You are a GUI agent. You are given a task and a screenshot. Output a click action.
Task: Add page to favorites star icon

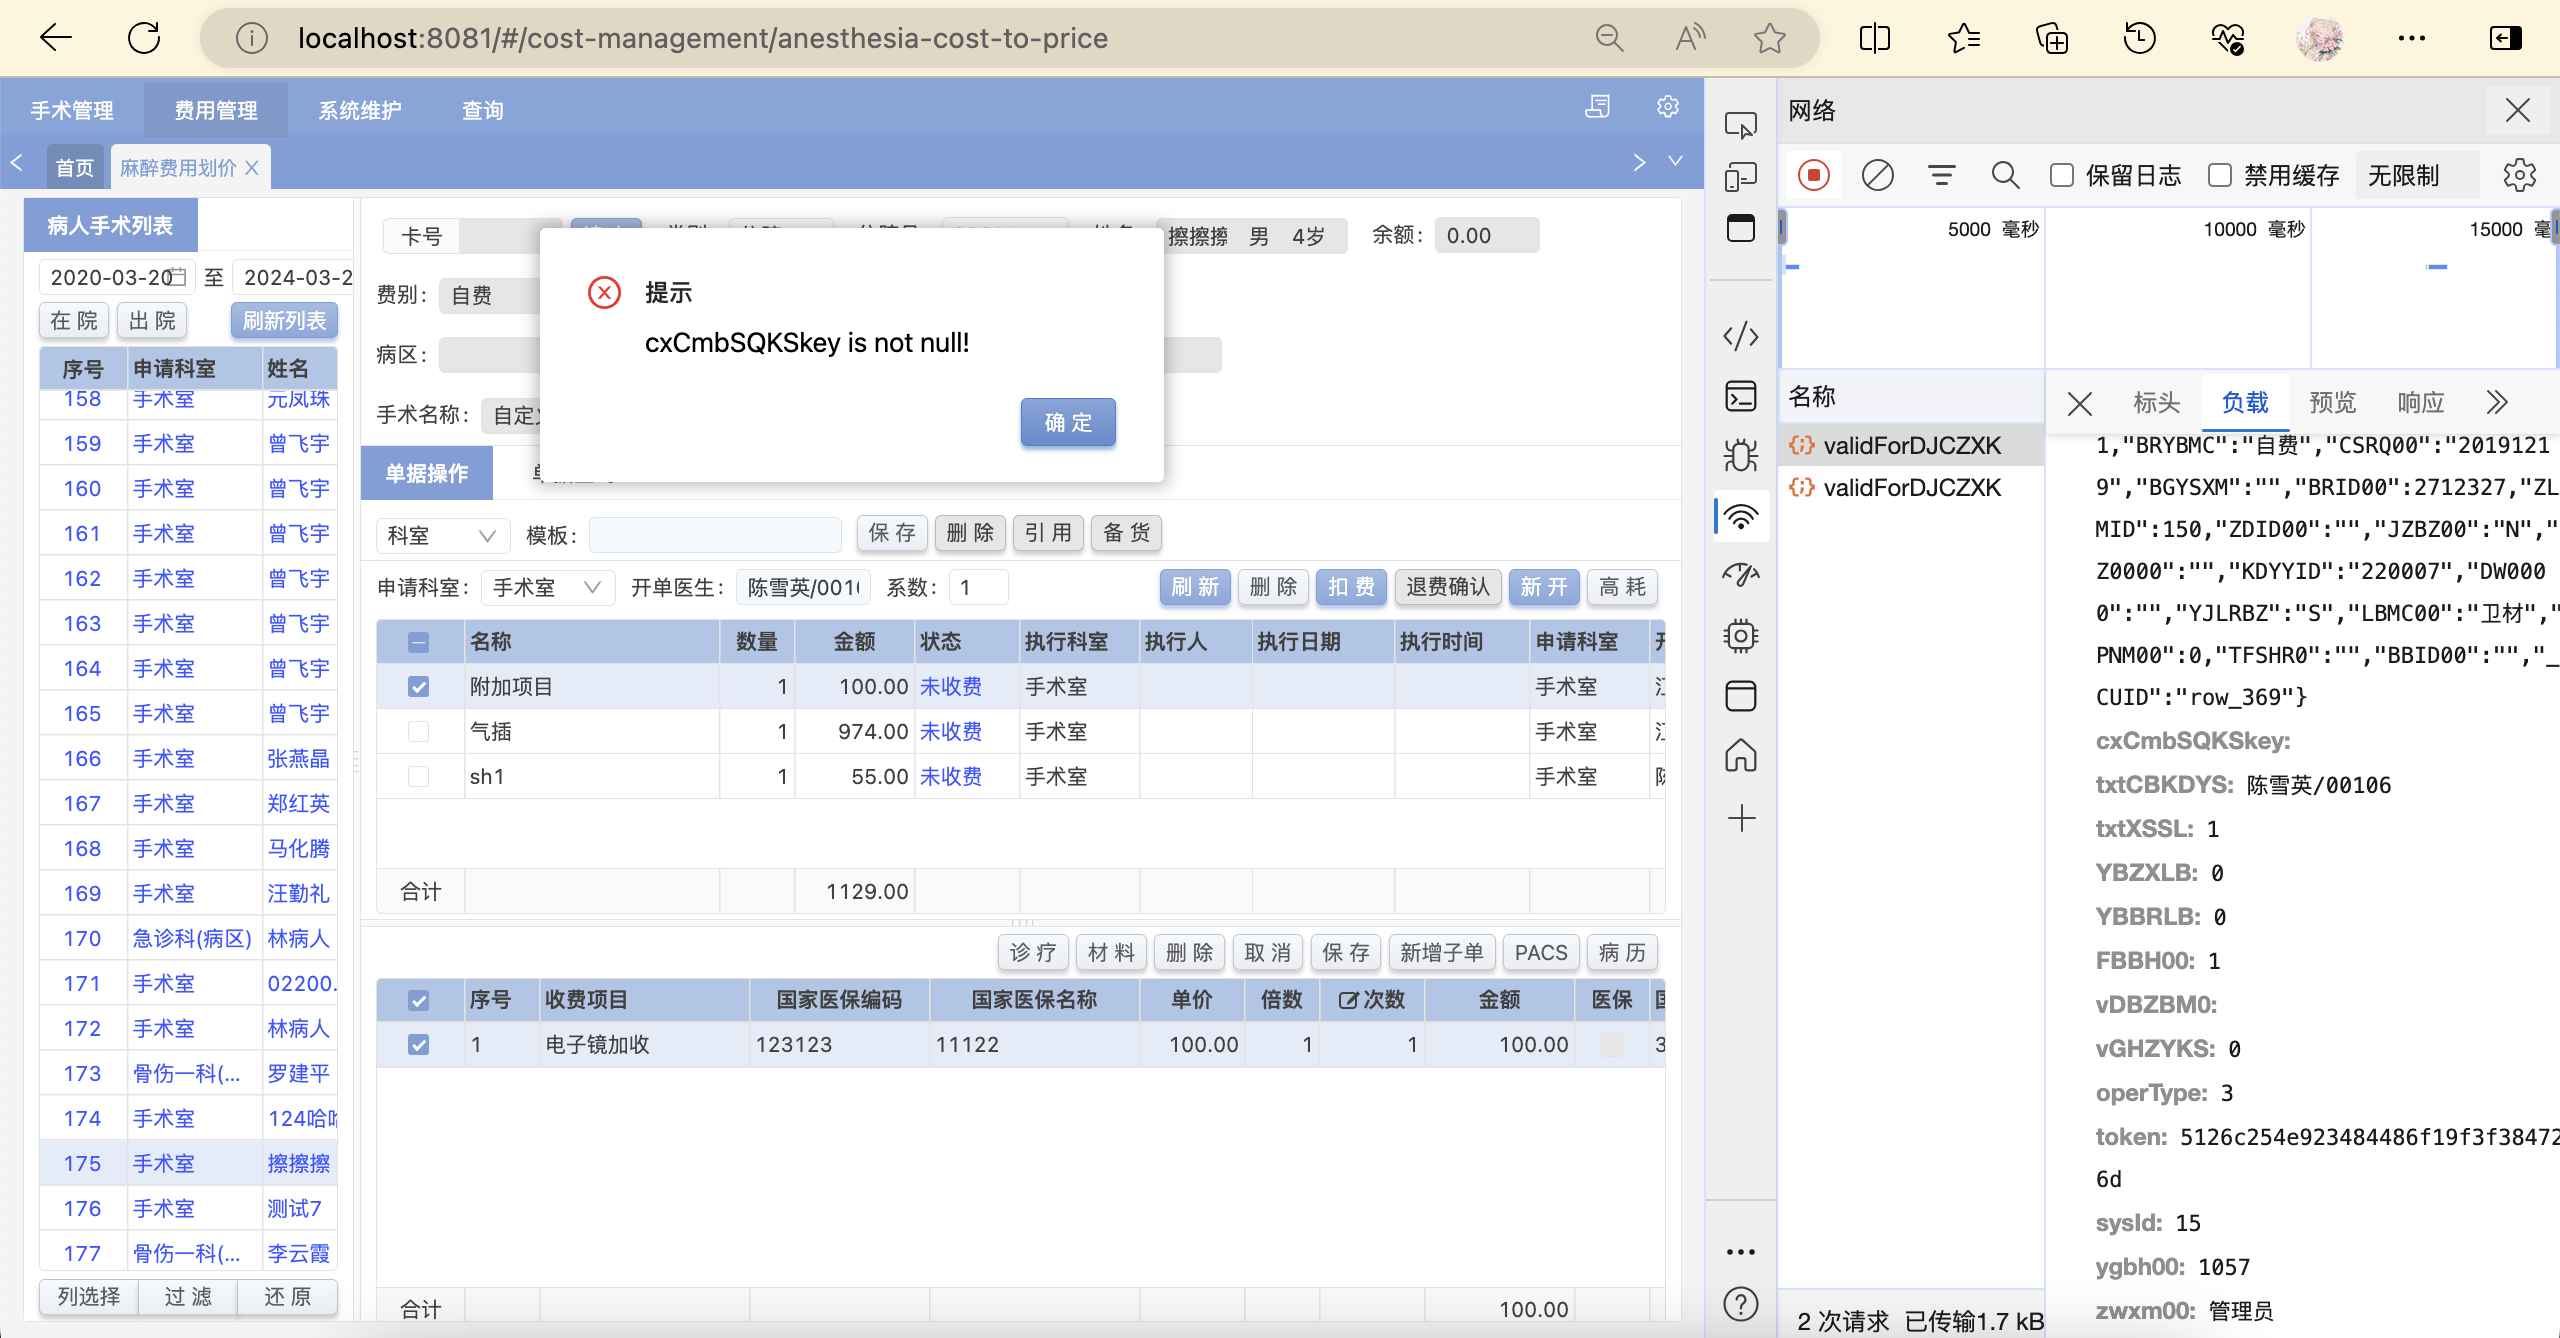pos(1769,38)
